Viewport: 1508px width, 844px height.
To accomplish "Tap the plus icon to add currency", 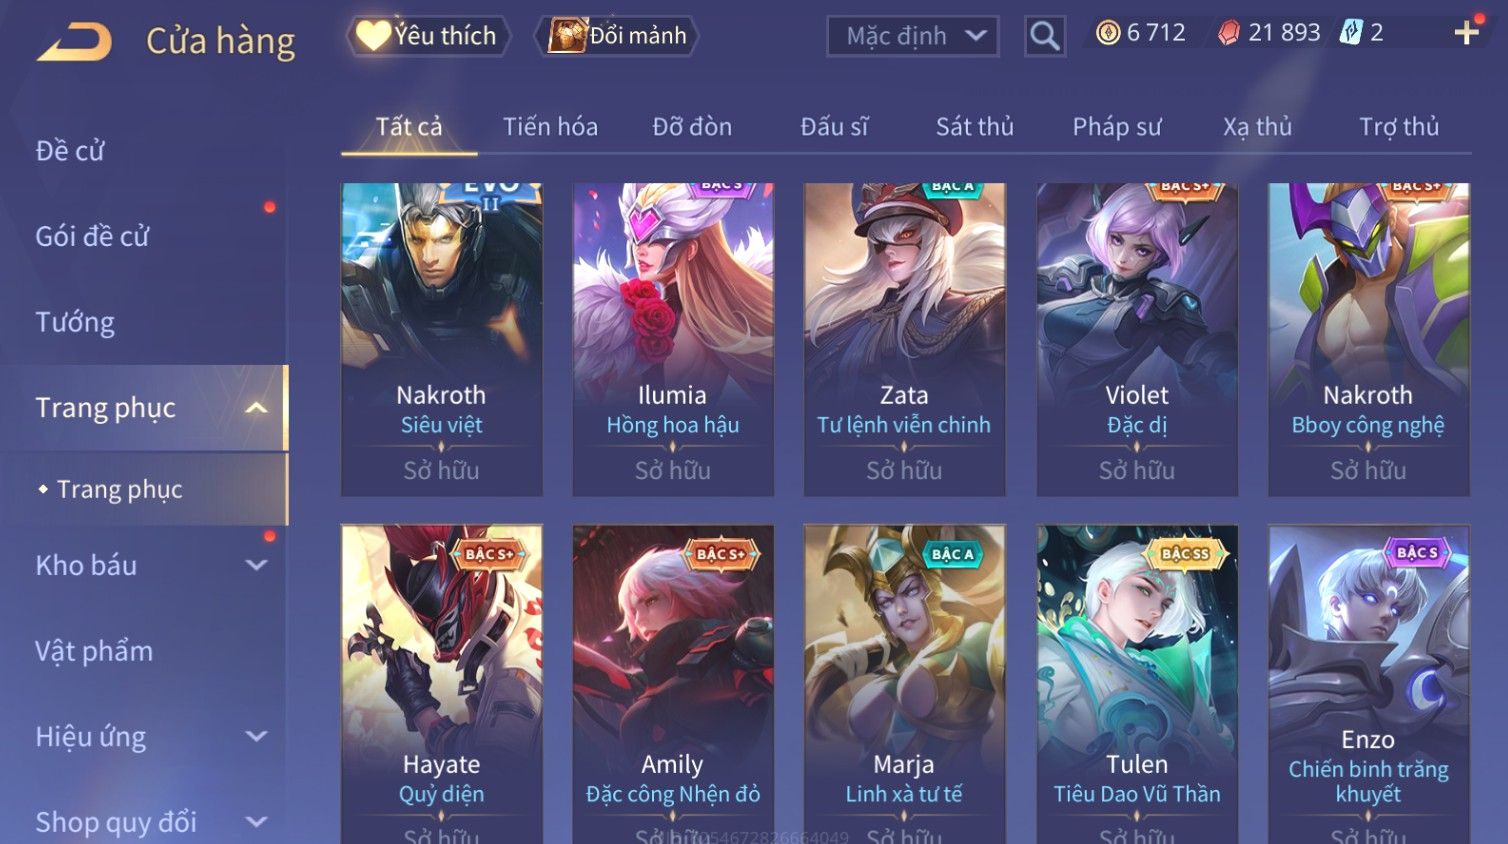I will tap(1466, 33).
